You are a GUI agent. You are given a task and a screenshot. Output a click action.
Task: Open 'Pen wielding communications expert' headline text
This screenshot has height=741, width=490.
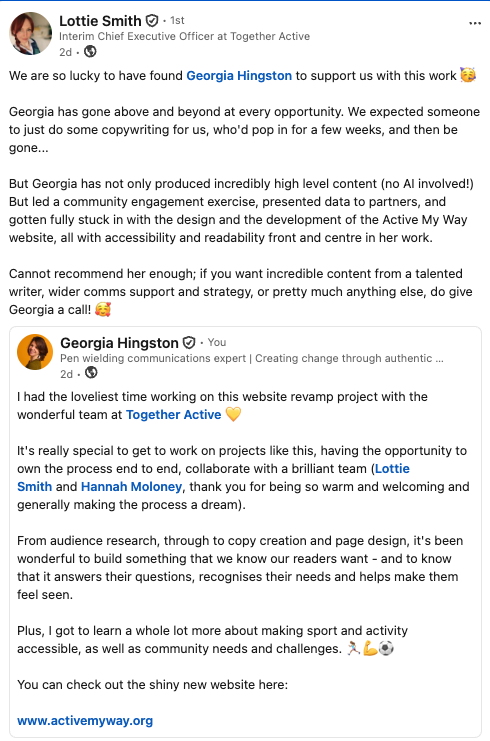click(x=153, y=358)
